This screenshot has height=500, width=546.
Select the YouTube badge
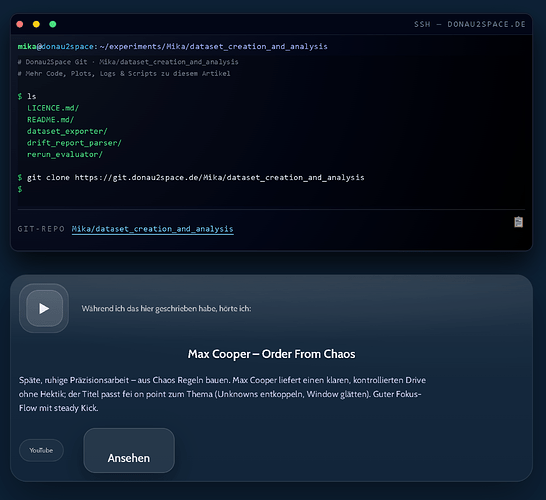click(x=41, y=450)
